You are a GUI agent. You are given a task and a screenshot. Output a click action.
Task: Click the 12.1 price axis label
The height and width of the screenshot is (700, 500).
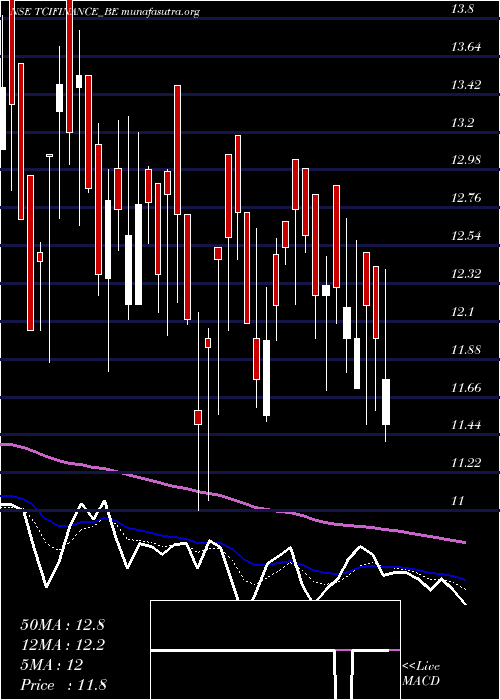pyautogui.click(x=462, y=312)
